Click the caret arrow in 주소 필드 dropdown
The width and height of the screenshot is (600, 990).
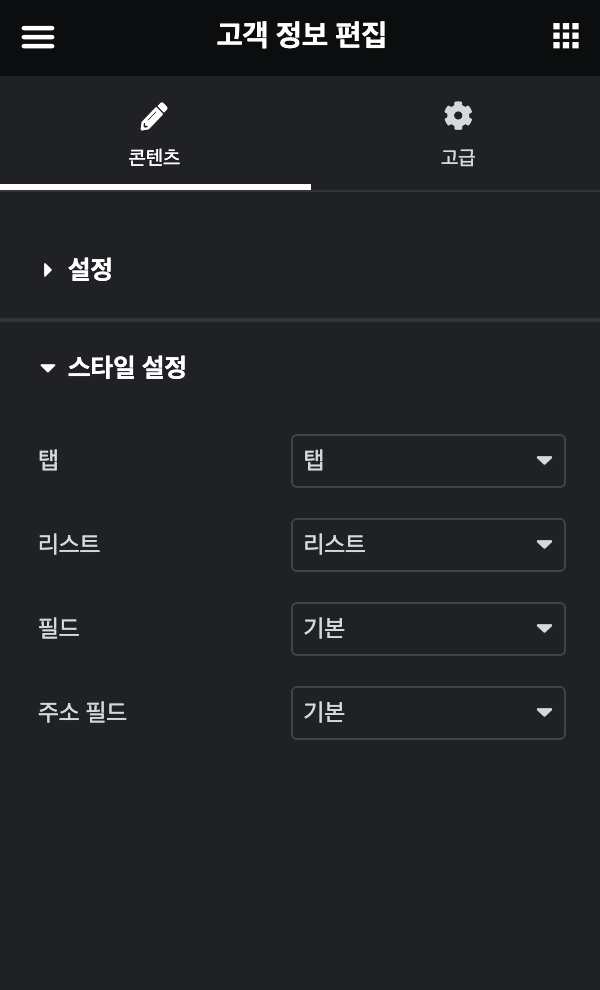(x=544, y=713)
